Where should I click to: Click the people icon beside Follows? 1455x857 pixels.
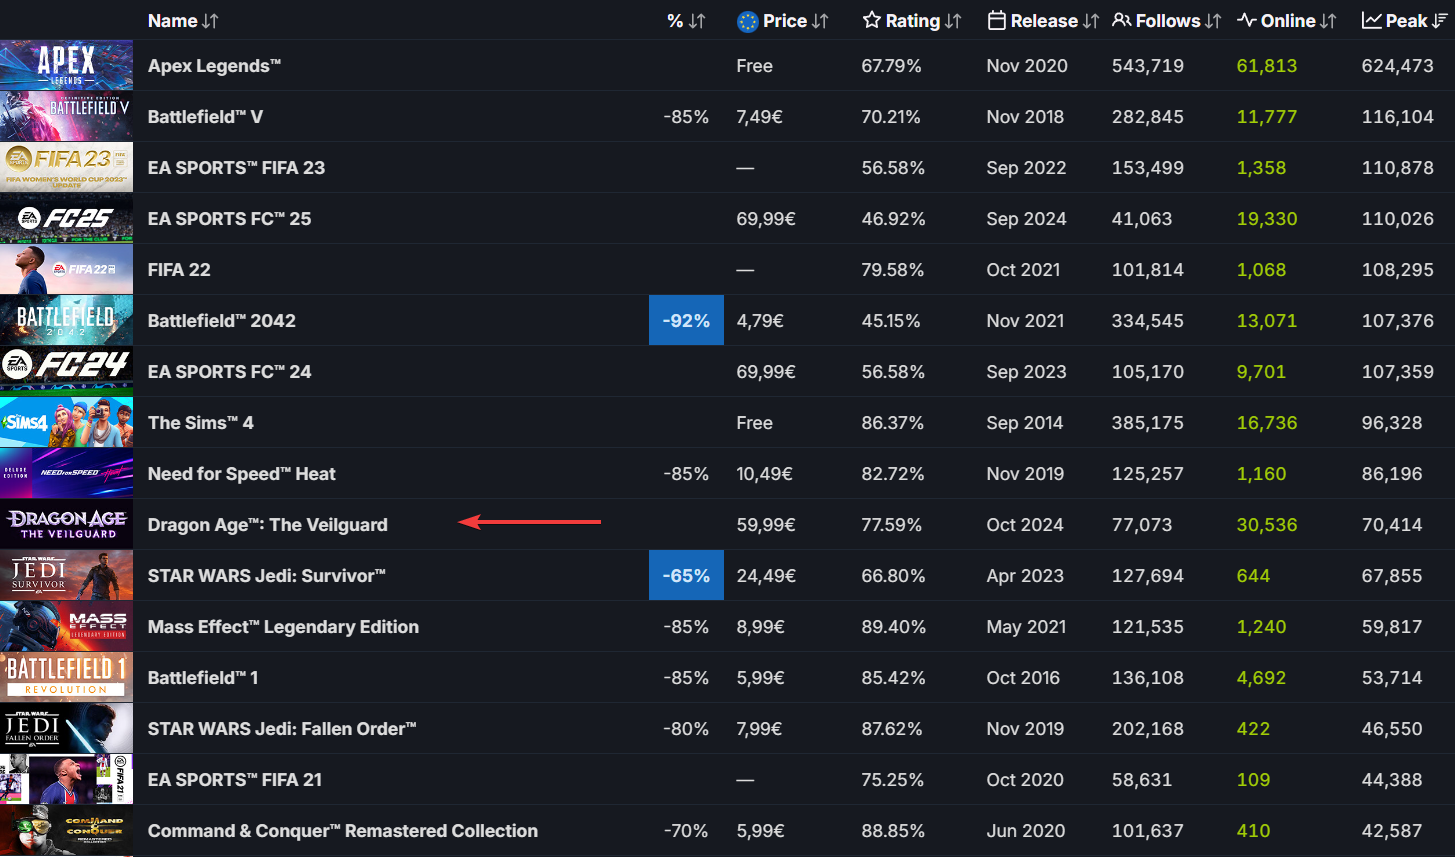click(x=1122, y=21)
